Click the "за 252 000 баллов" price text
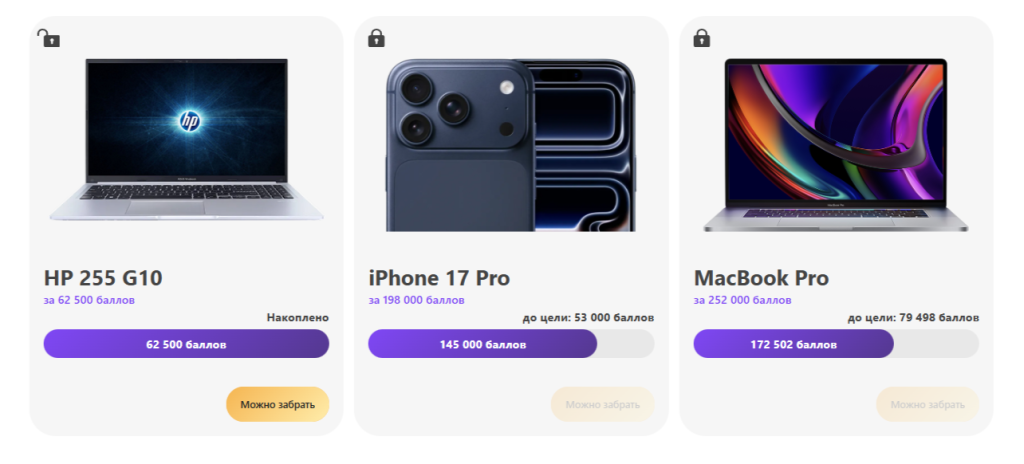The height and width of the screenshot is (464, 1024). pyautogui.click(x=741, y=300)
